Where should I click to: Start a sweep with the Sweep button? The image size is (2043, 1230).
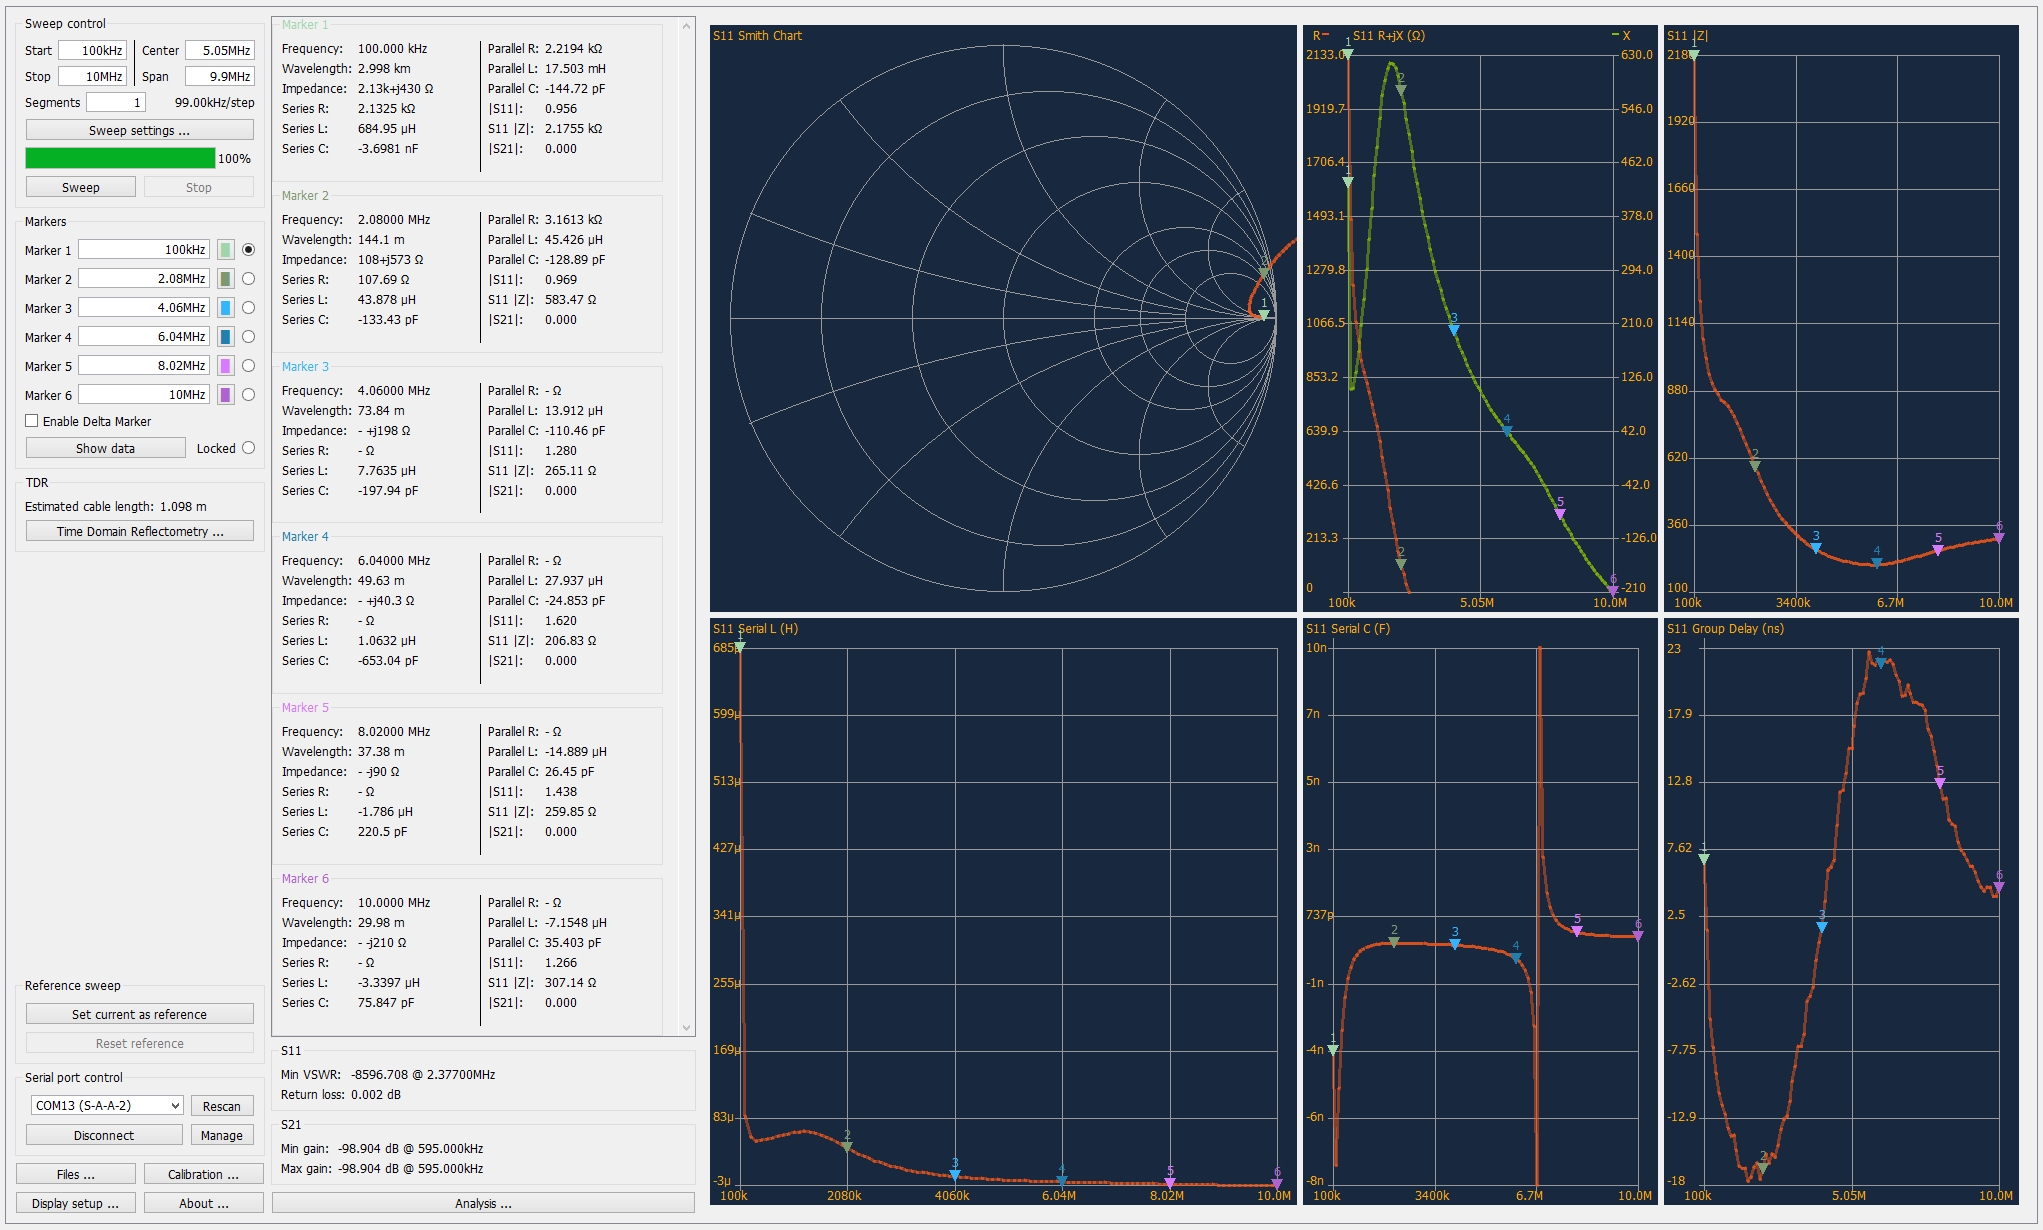tap(81, 187)
